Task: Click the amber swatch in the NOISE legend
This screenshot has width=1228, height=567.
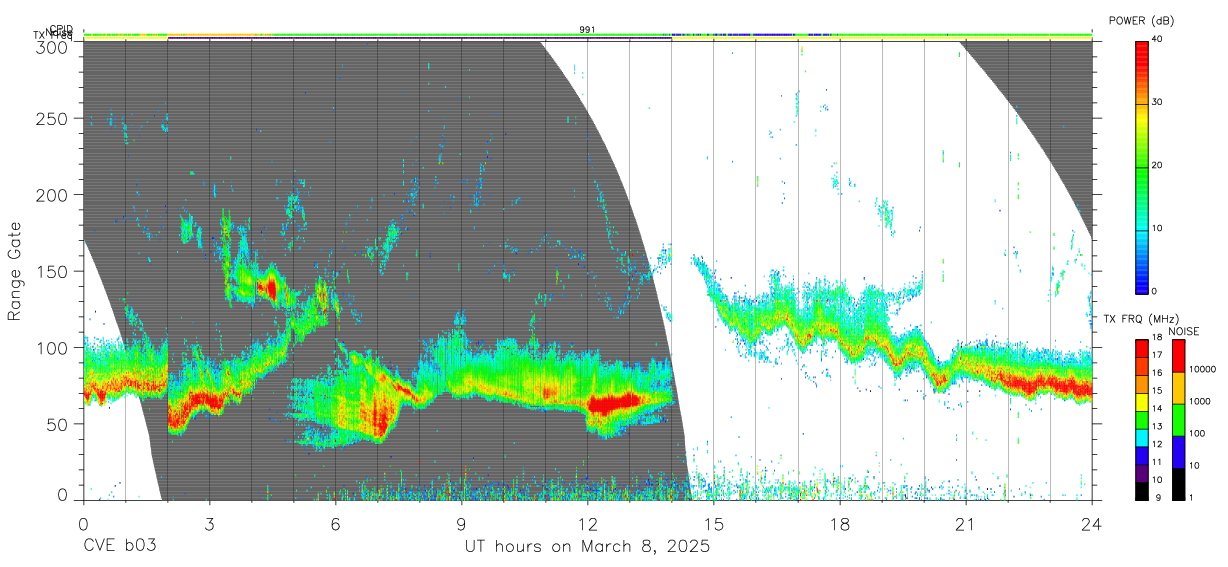Action: pyautogui.click(x=1179, y=388)
